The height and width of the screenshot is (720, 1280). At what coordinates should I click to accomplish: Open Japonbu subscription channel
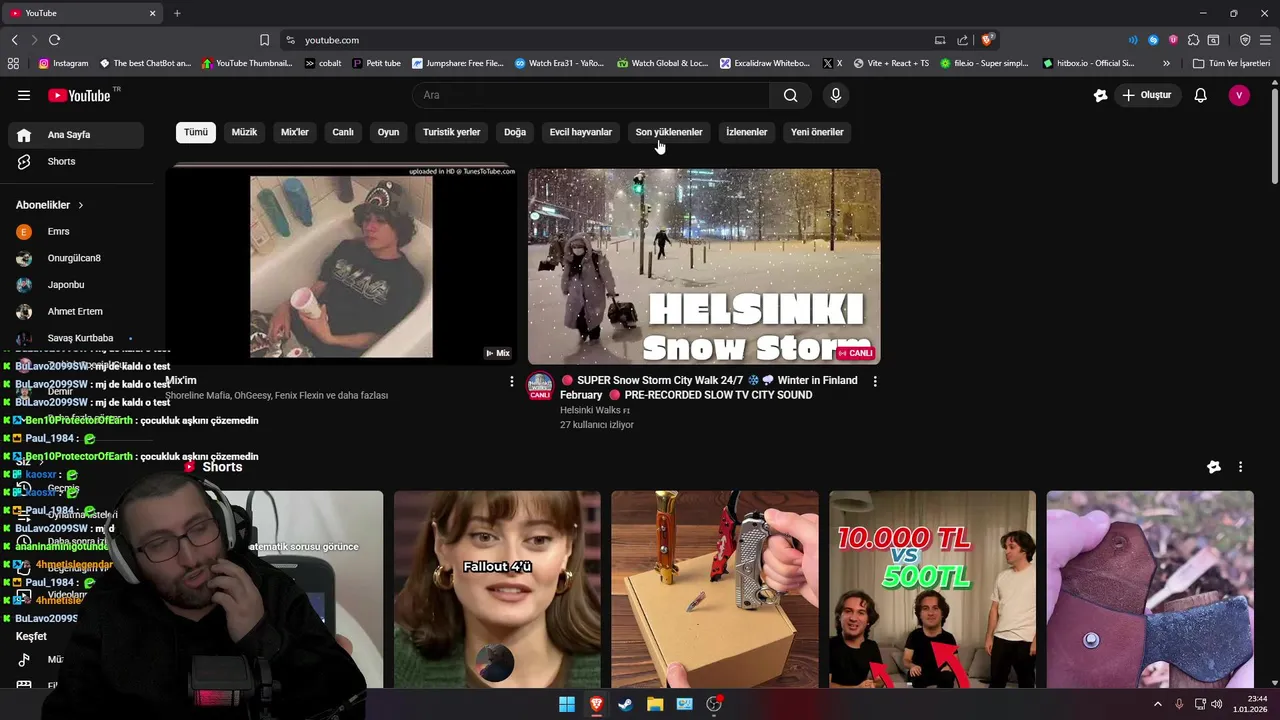[76, 285]
